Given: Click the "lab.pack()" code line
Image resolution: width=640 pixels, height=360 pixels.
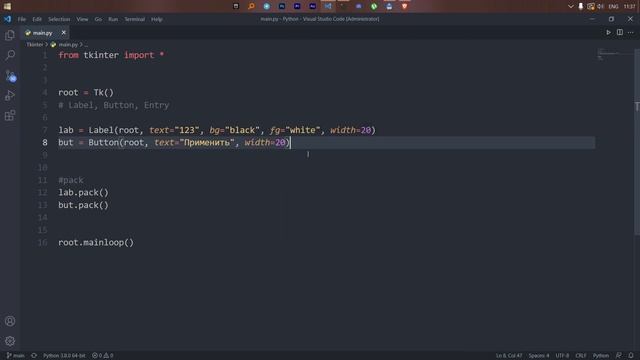Looking at the screenshot, I should pos(83,192).
